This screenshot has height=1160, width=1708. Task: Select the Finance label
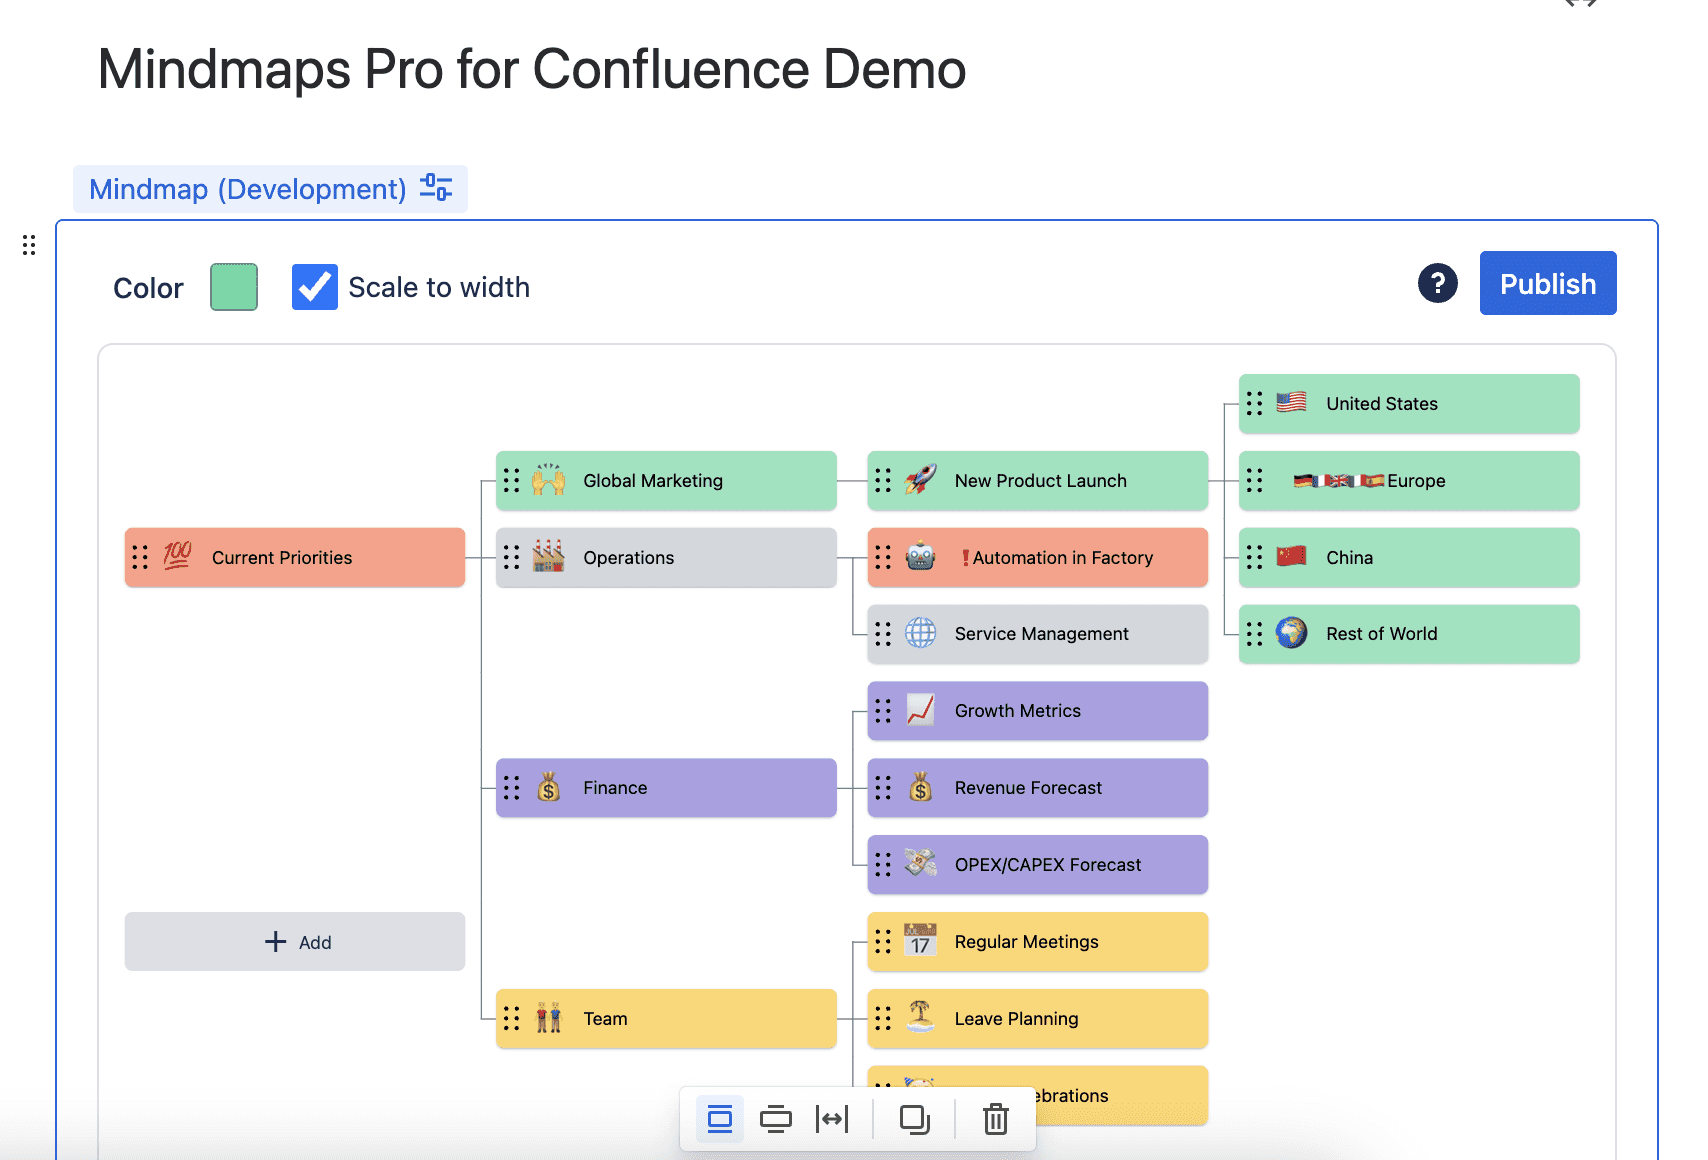615,788
